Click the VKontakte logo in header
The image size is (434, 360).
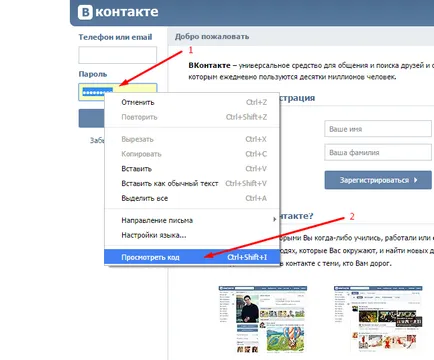coord(118,12)
